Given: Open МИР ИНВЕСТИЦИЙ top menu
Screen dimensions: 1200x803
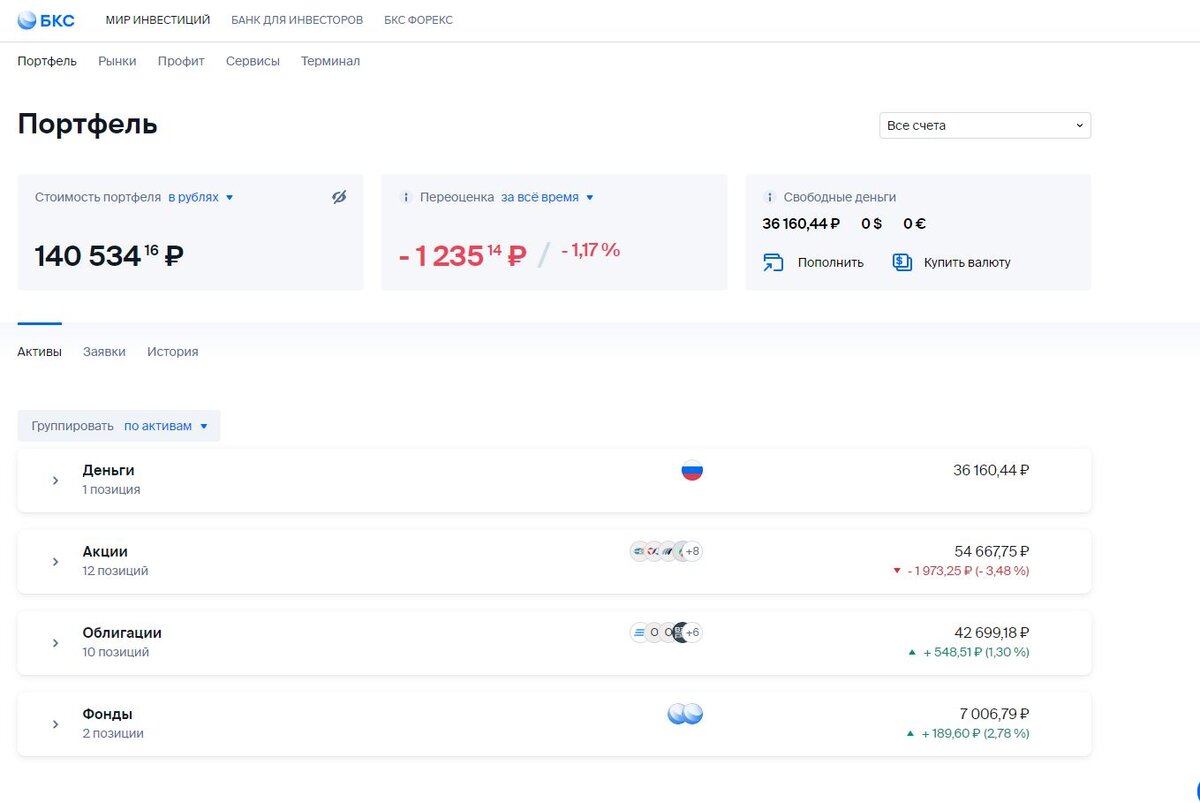Looking at the screenshot, I should (x=158, y=20).
